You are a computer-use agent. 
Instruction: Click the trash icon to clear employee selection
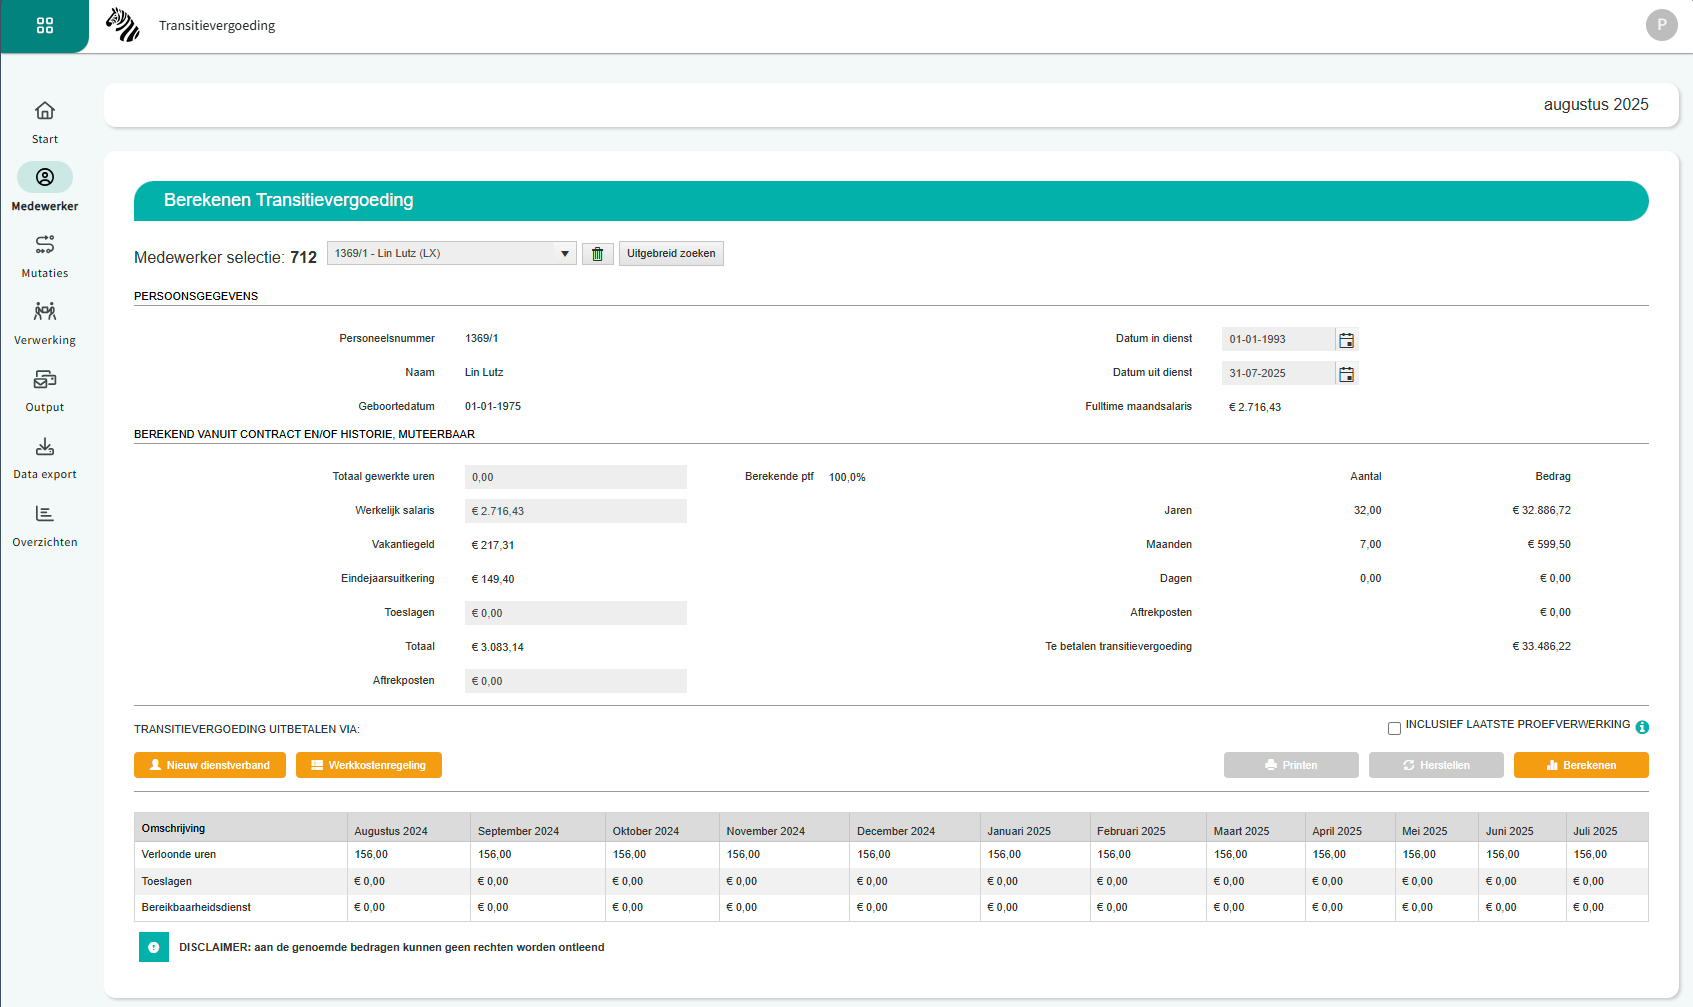[598, 254]
